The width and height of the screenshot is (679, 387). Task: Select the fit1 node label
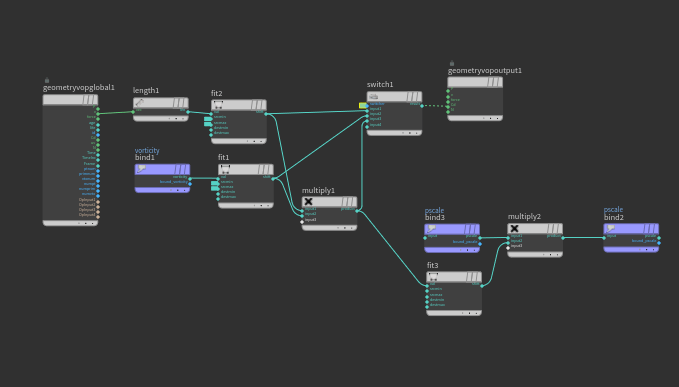[223, 157]
